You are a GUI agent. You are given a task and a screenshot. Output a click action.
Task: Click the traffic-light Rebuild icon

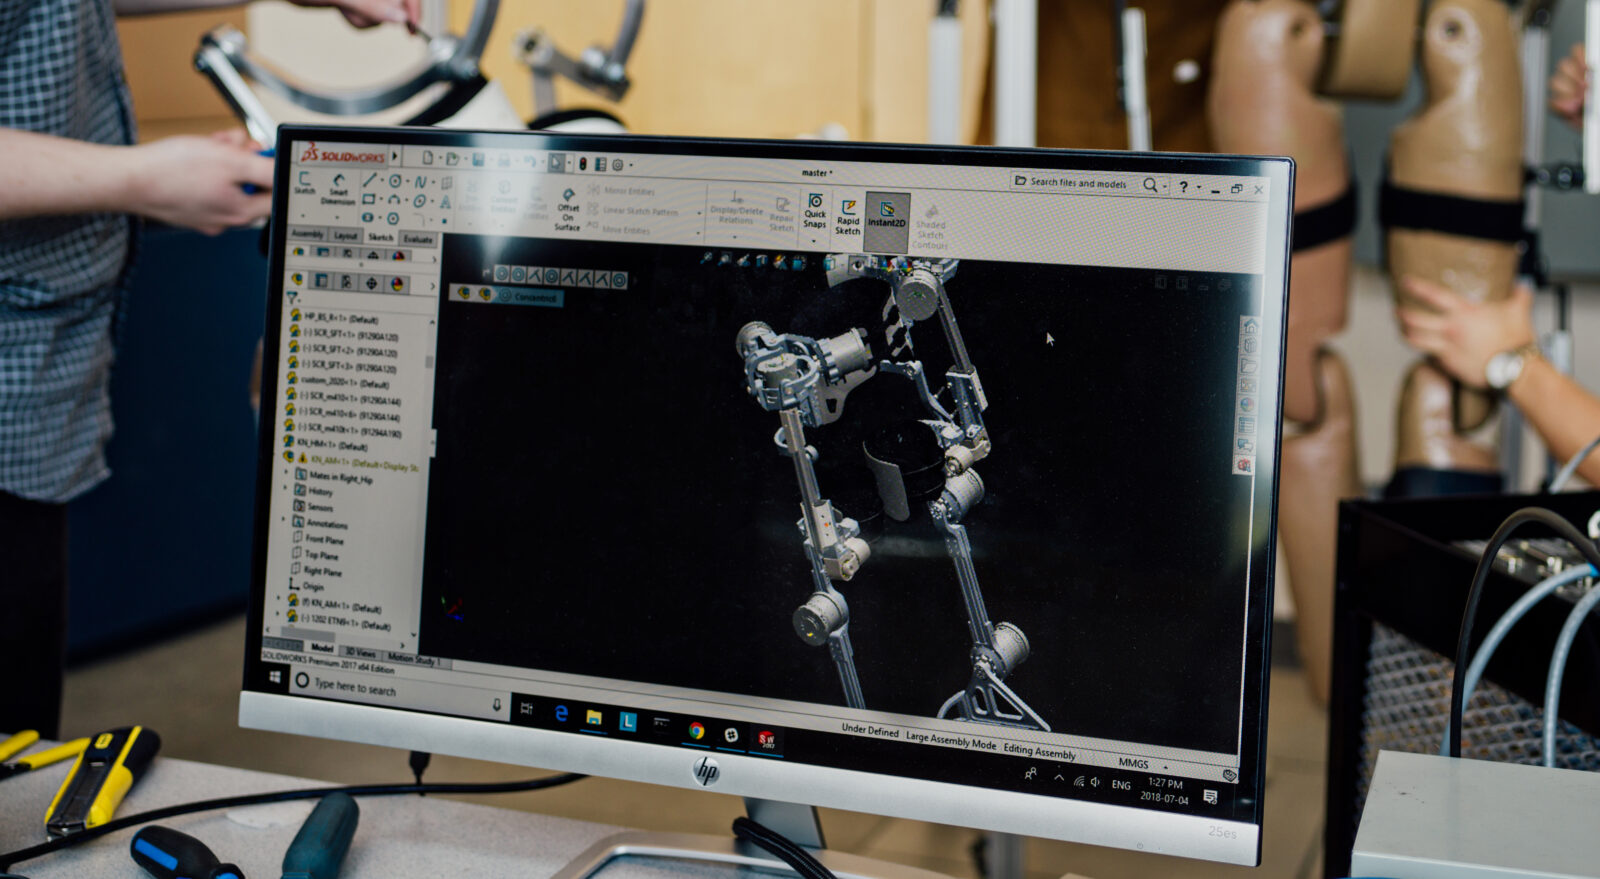click(x=584, y=163)
